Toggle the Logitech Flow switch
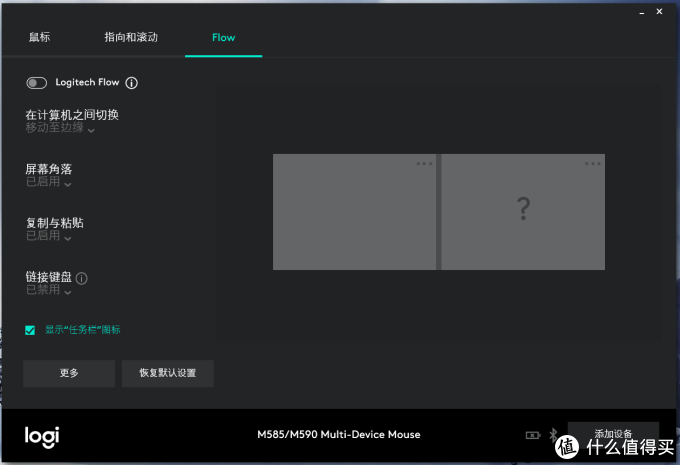The image size is (680, 465). coord(36,83)
